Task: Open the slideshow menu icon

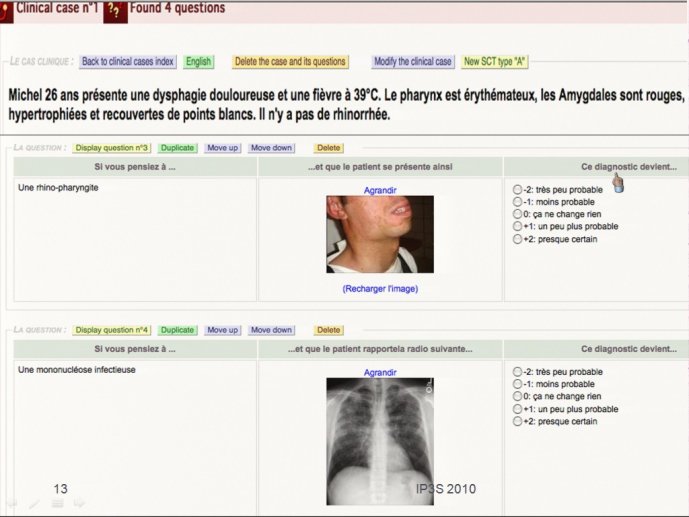Action: coord(57,504)
